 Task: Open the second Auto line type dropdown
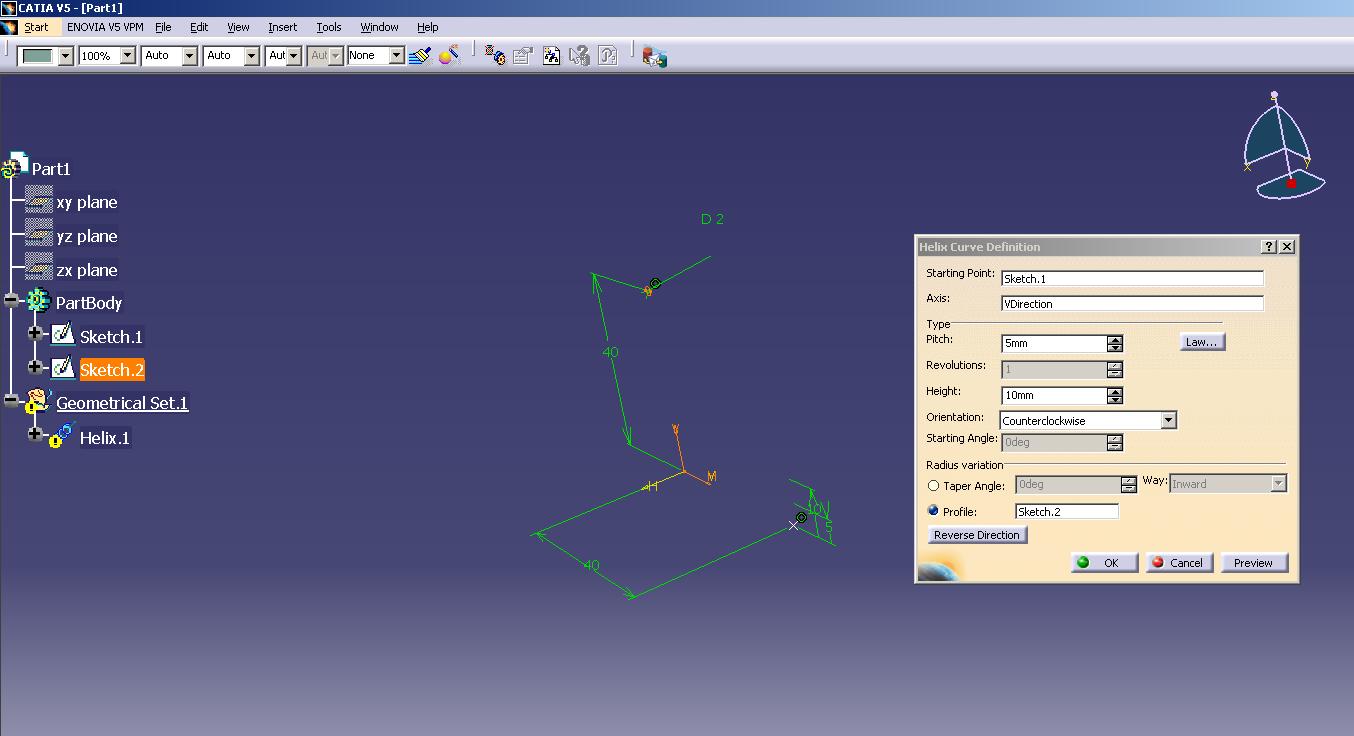tap(251, 56)
